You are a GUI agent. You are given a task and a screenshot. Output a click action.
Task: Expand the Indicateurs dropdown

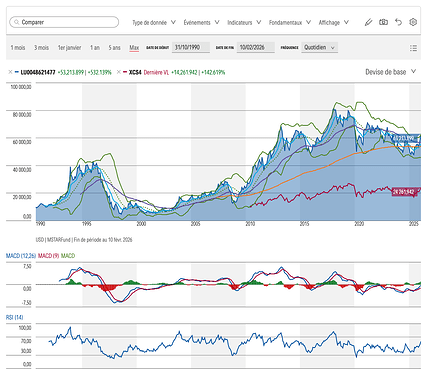click(x=244, y=22)
